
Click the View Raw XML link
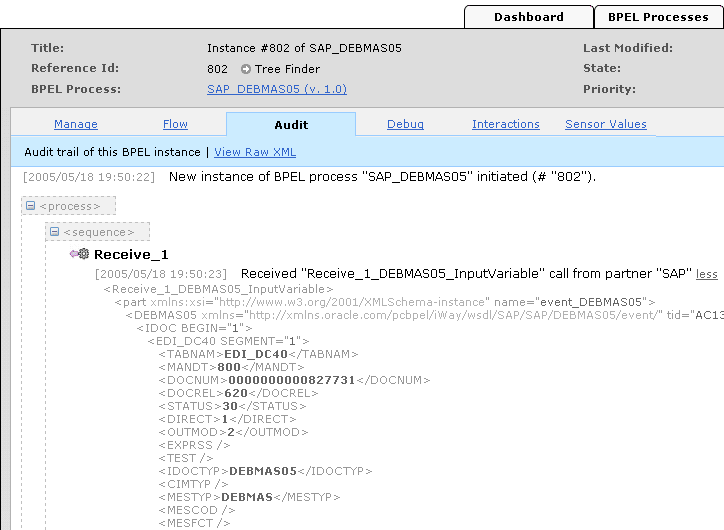[x=255, y=152]
